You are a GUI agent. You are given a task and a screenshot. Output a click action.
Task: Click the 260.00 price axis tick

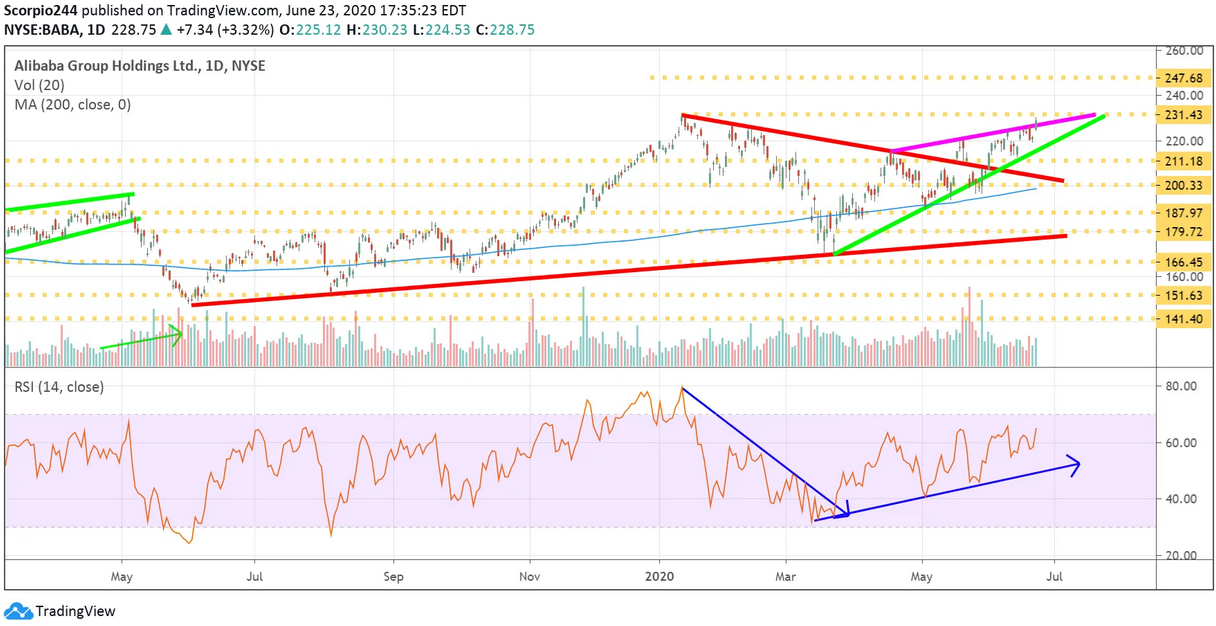[1183, 50]
